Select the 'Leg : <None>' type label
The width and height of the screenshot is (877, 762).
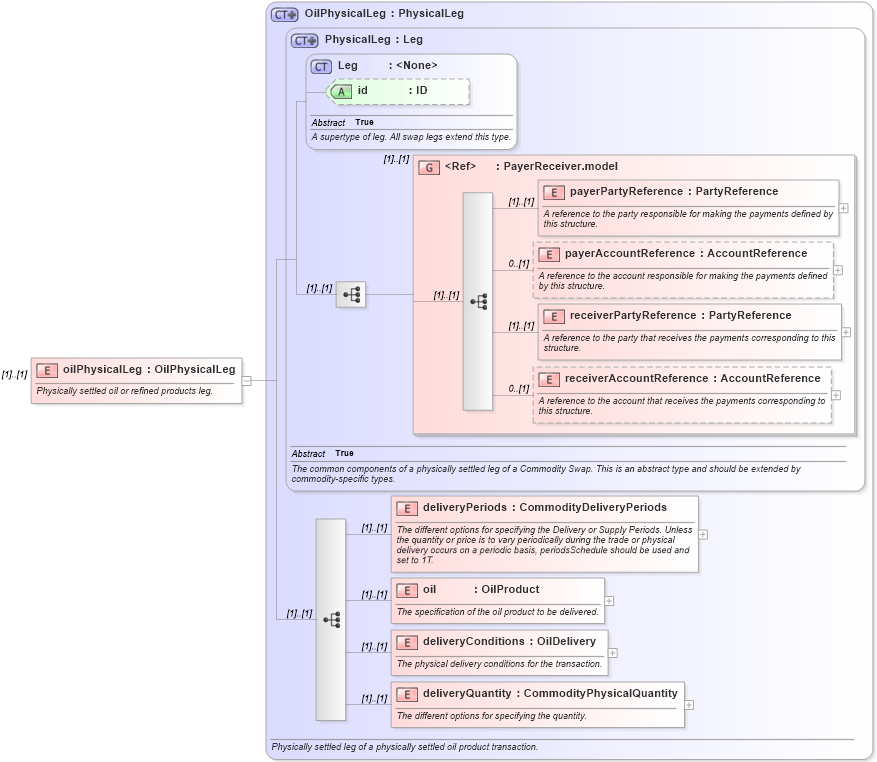tap(388, 65)
